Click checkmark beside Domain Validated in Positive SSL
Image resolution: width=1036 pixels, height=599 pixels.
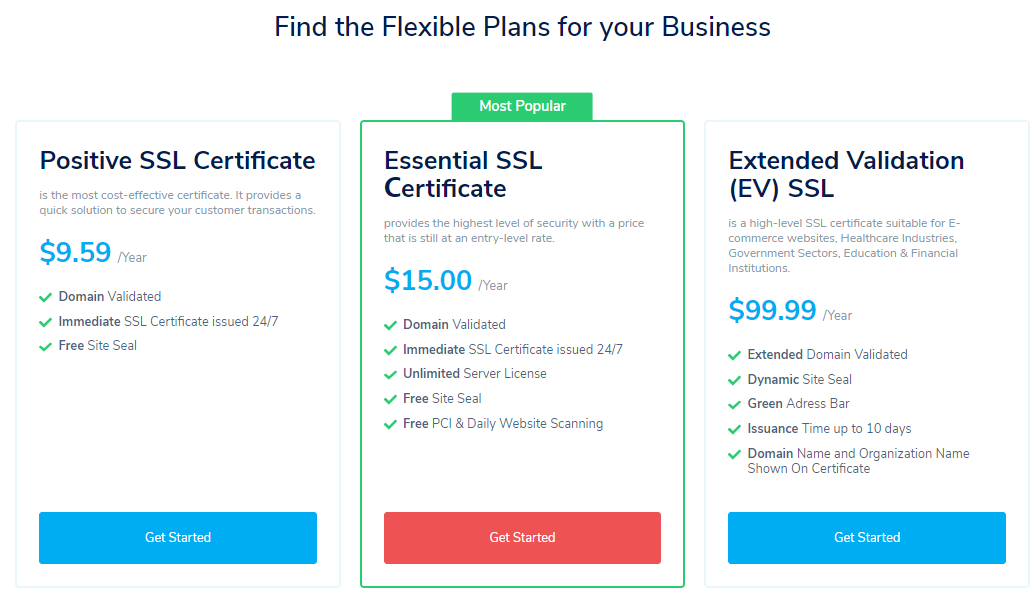point(45,297)
